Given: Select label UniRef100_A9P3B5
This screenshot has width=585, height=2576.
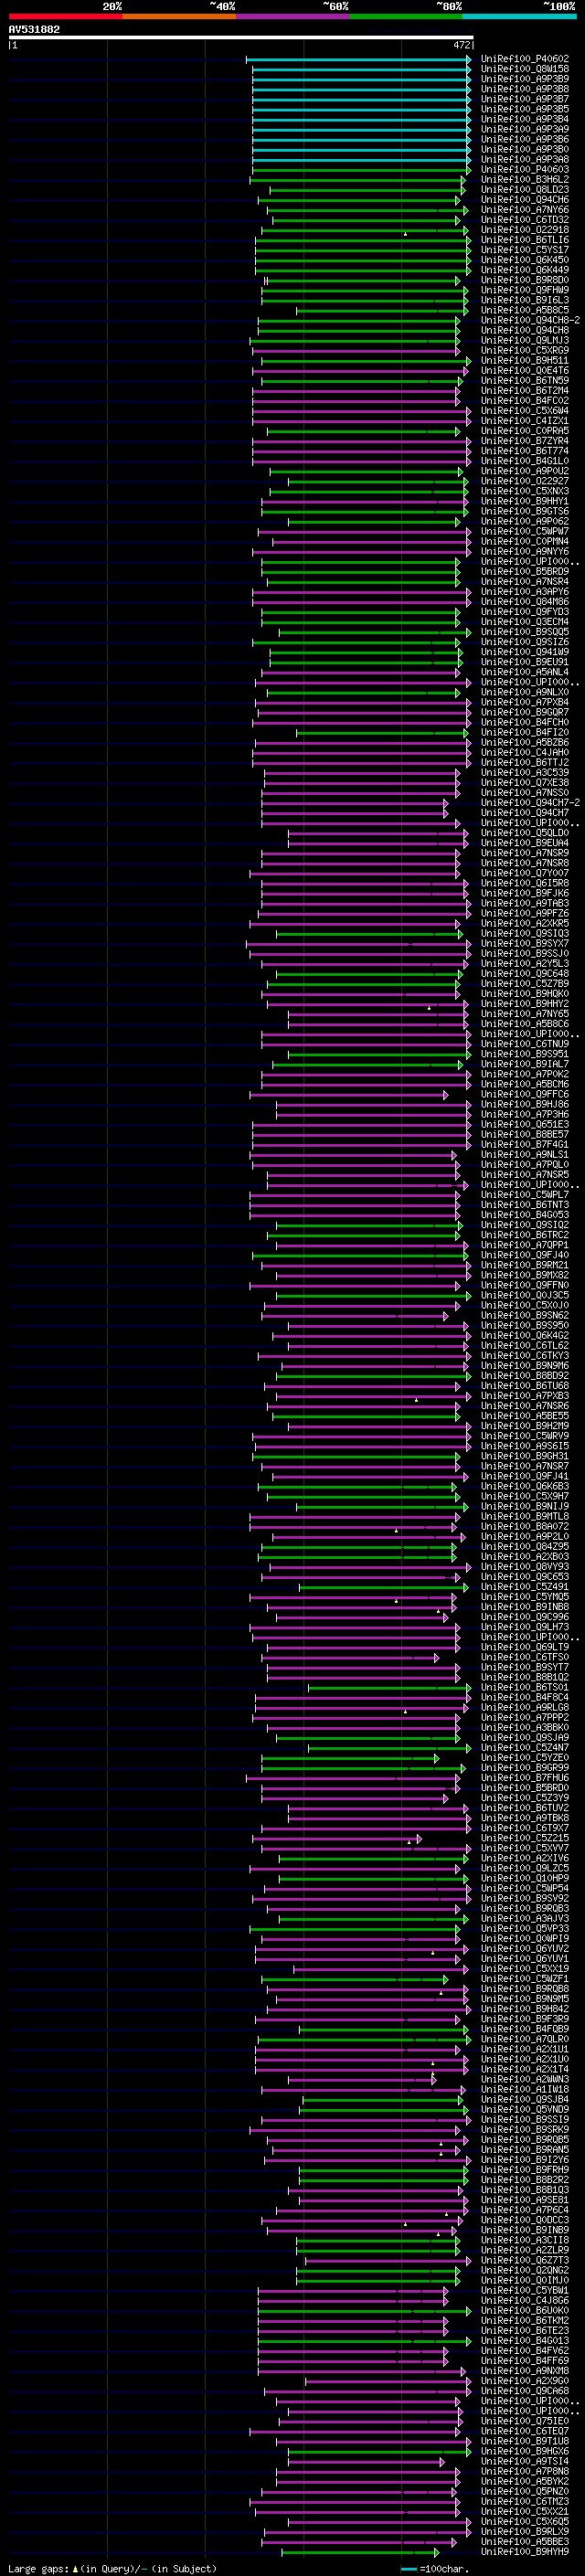Looking at the screenshot, I should [525, 109].
